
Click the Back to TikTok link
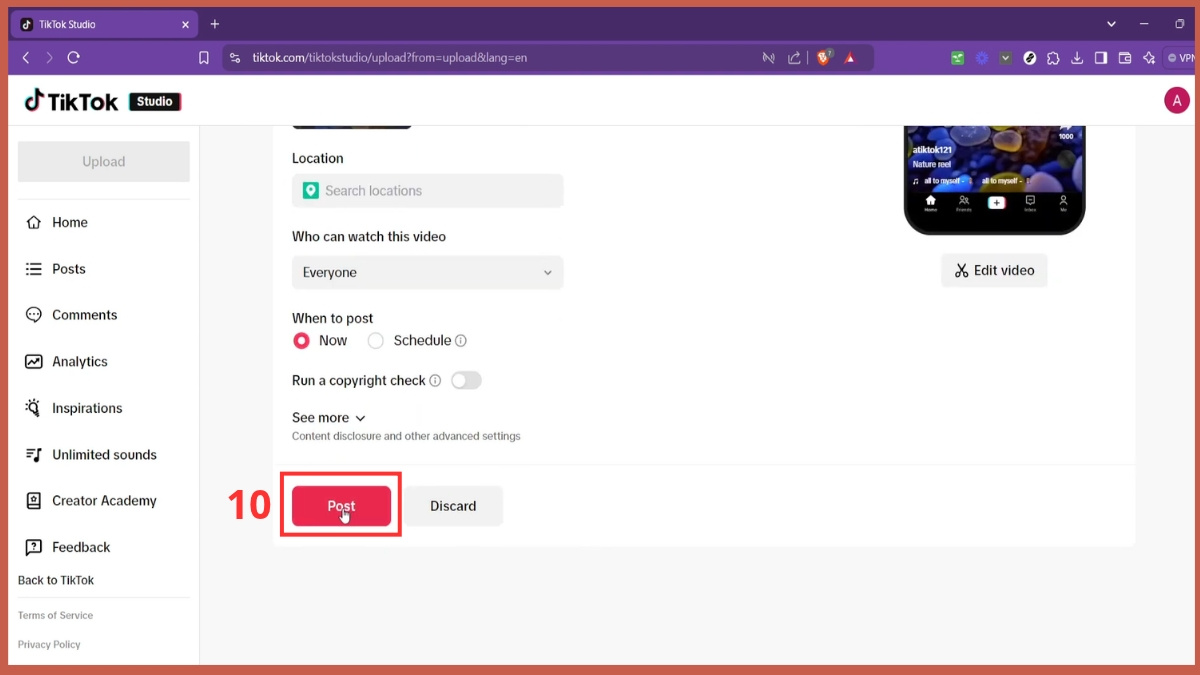(56, 580)
